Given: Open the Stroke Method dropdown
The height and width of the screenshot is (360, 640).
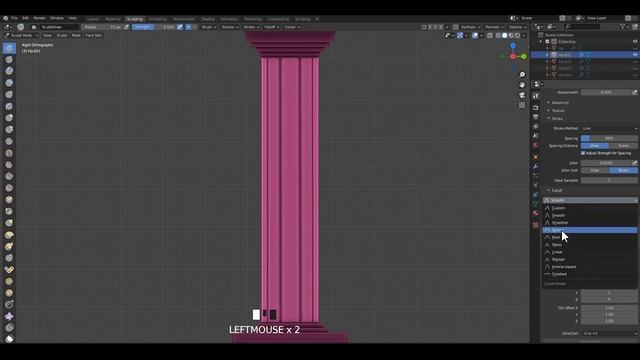Looking at the screenshot, I should point(609,128).
